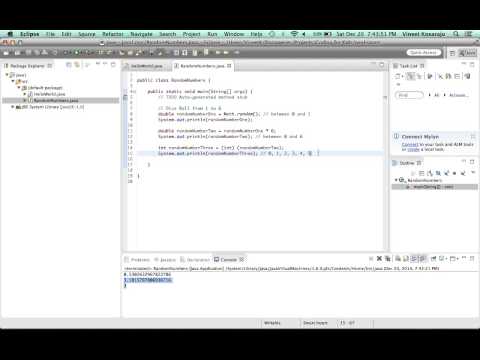Expand HelloWorld.java in the tree
Screen dimensions: 480x360
coord(25,94)
